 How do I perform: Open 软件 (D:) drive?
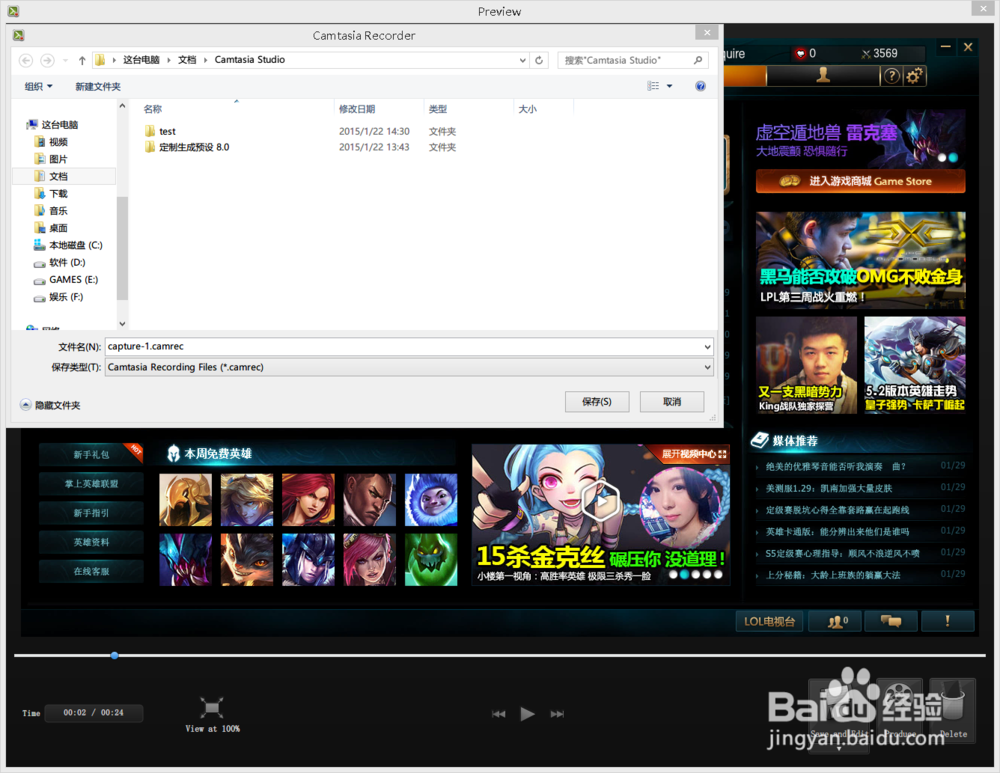click(67, 263)
